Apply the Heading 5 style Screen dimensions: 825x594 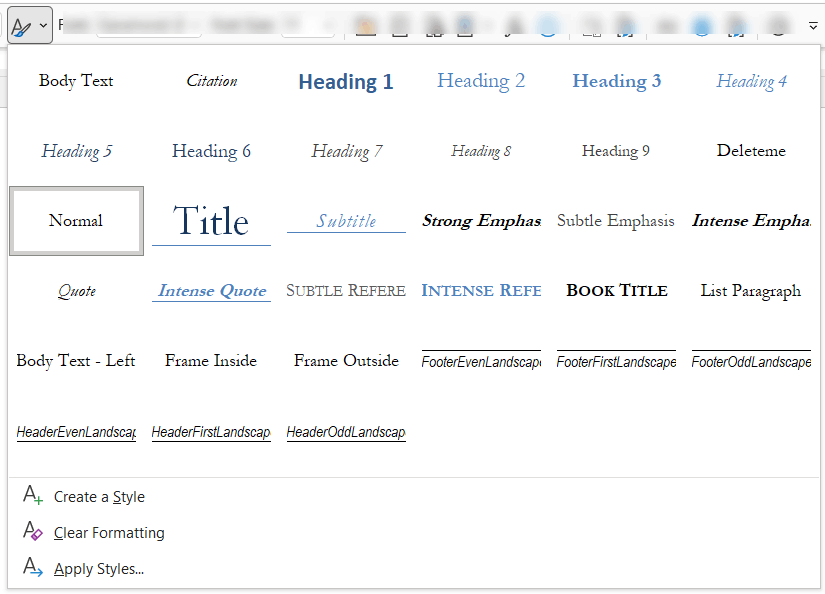click(76, 151)
